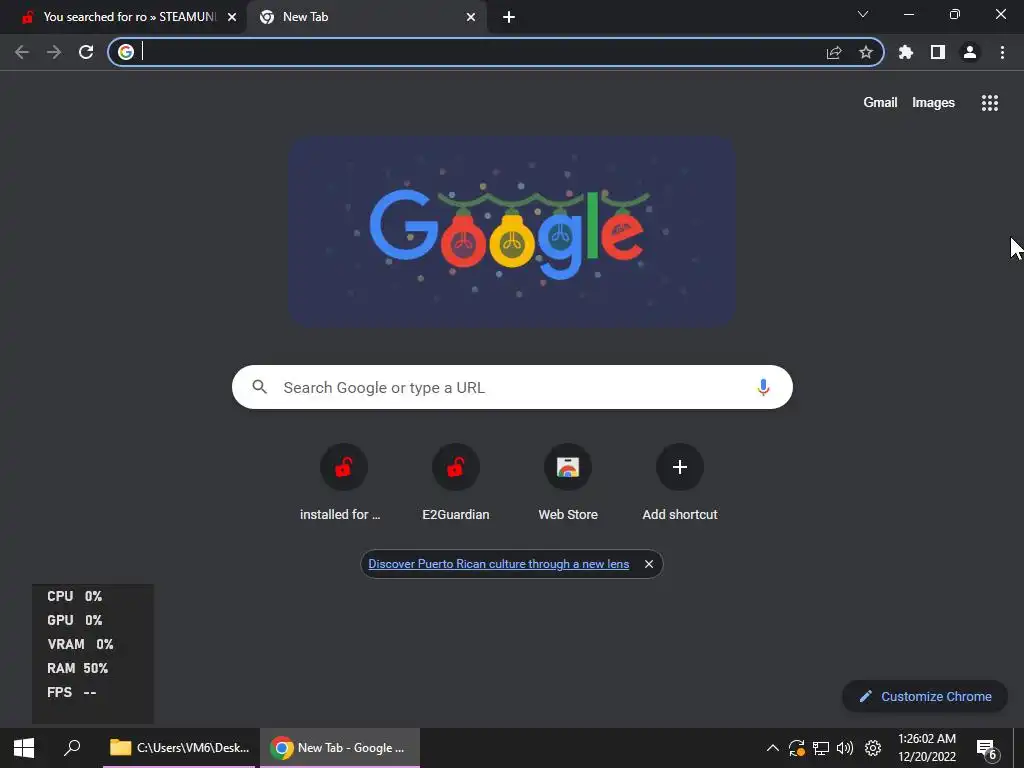Click the browser back arrow
The height and width of the screenshot is (768, 1024).
click(x=22, y=52)
